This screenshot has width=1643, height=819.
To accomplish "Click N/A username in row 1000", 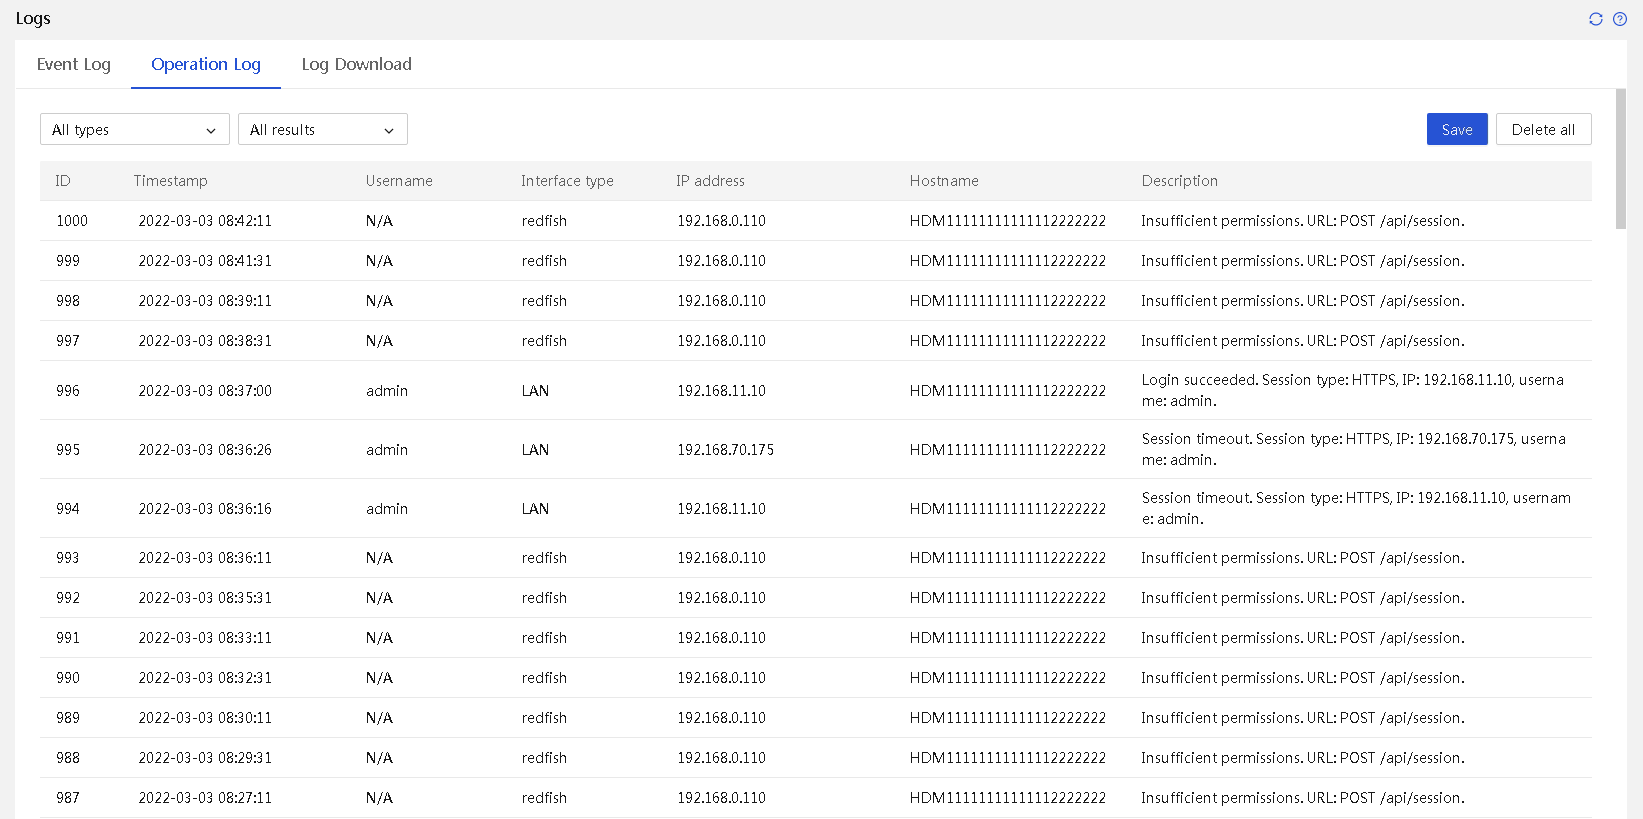I will (x=379, y=221).
